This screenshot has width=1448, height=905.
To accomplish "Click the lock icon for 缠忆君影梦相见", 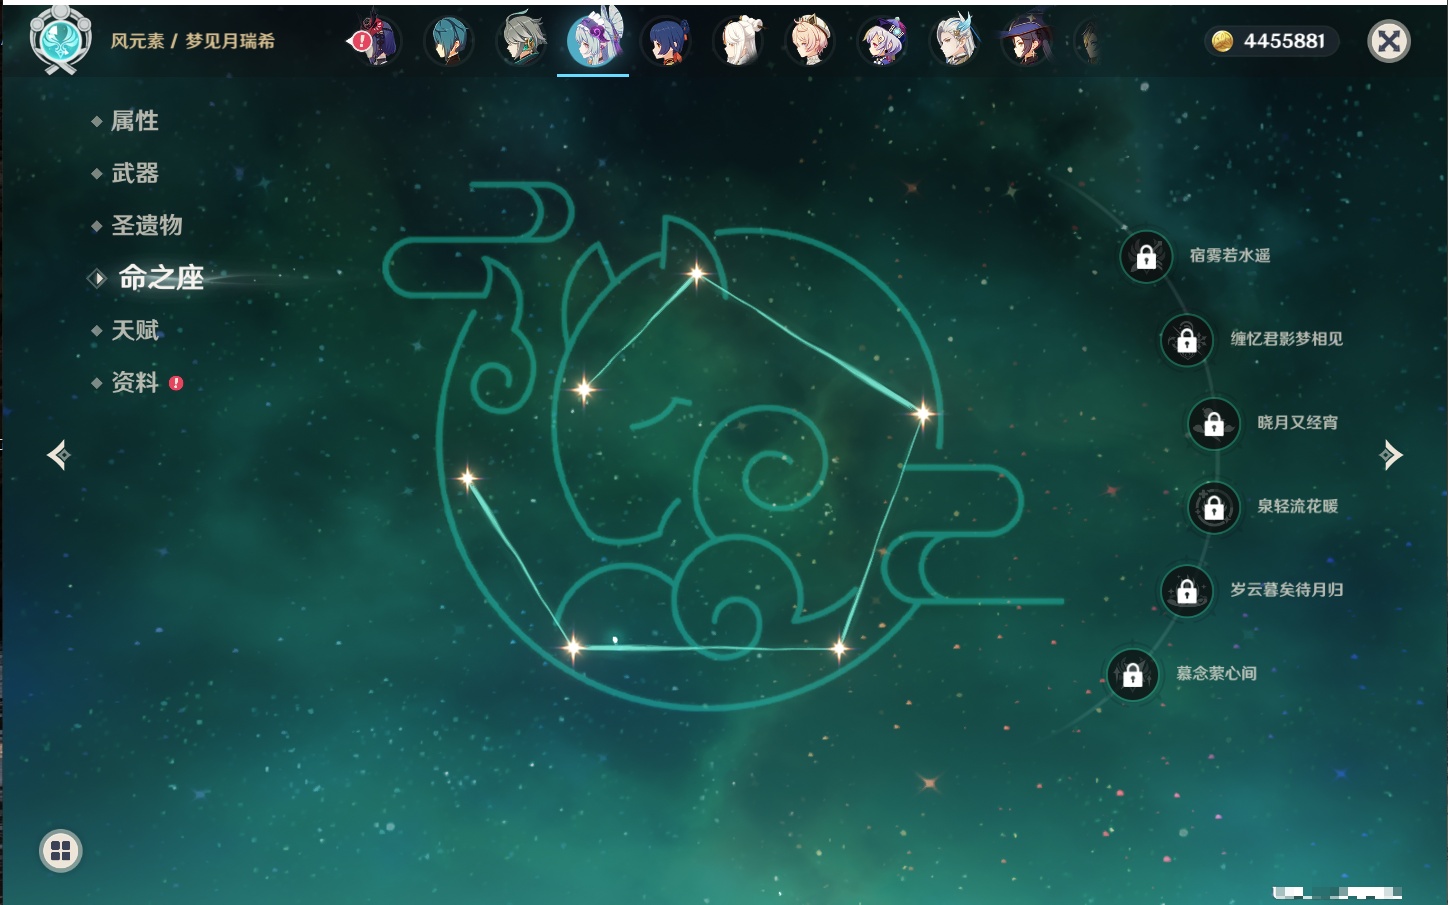I will pos(1187,340).
